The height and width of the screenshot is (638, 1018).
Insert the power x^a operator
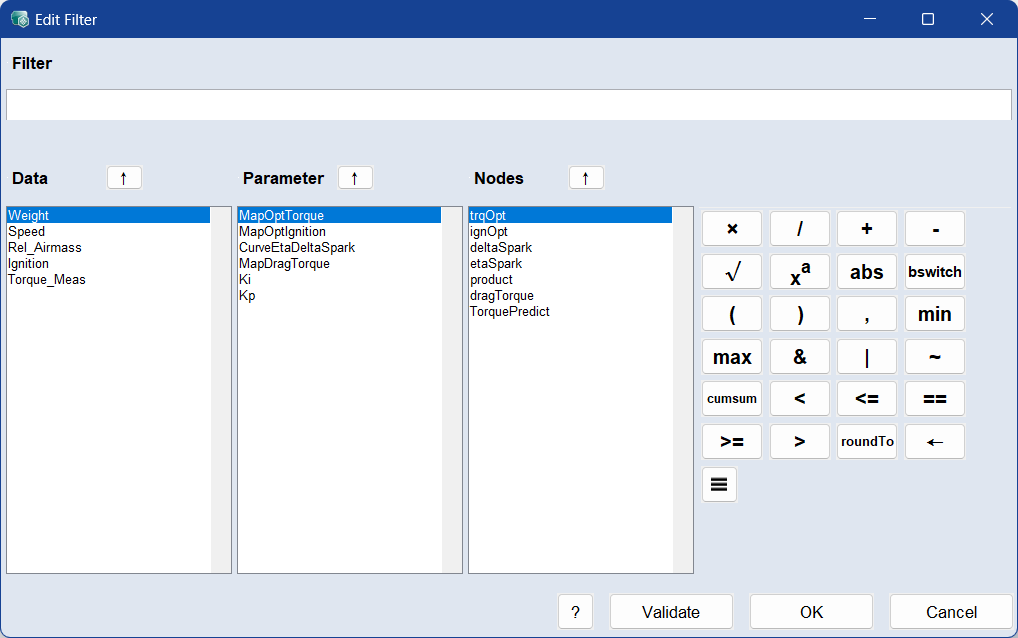tap(799, 271)
